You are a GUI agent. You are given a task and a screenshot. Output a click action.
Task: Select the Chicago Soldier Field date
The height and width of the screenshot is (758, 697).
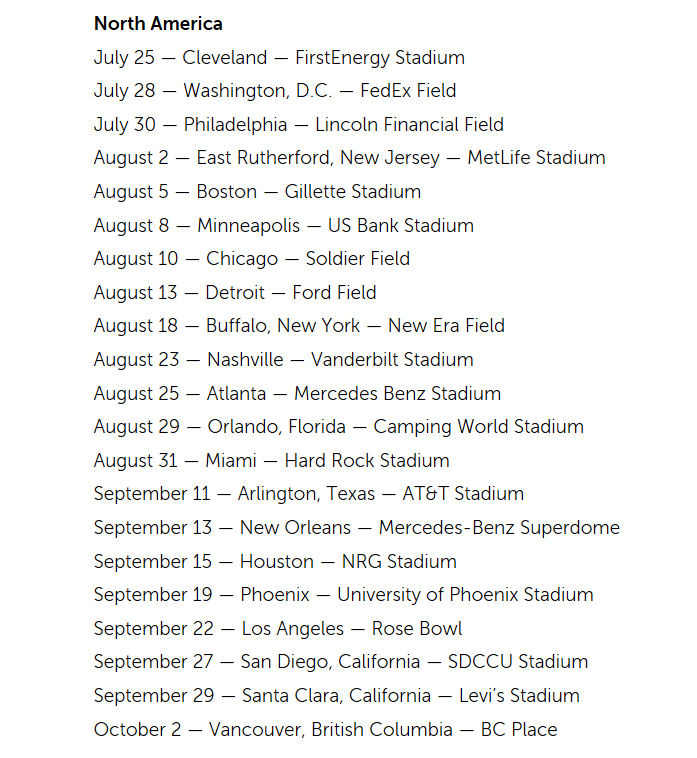click(x=252, y=259)
